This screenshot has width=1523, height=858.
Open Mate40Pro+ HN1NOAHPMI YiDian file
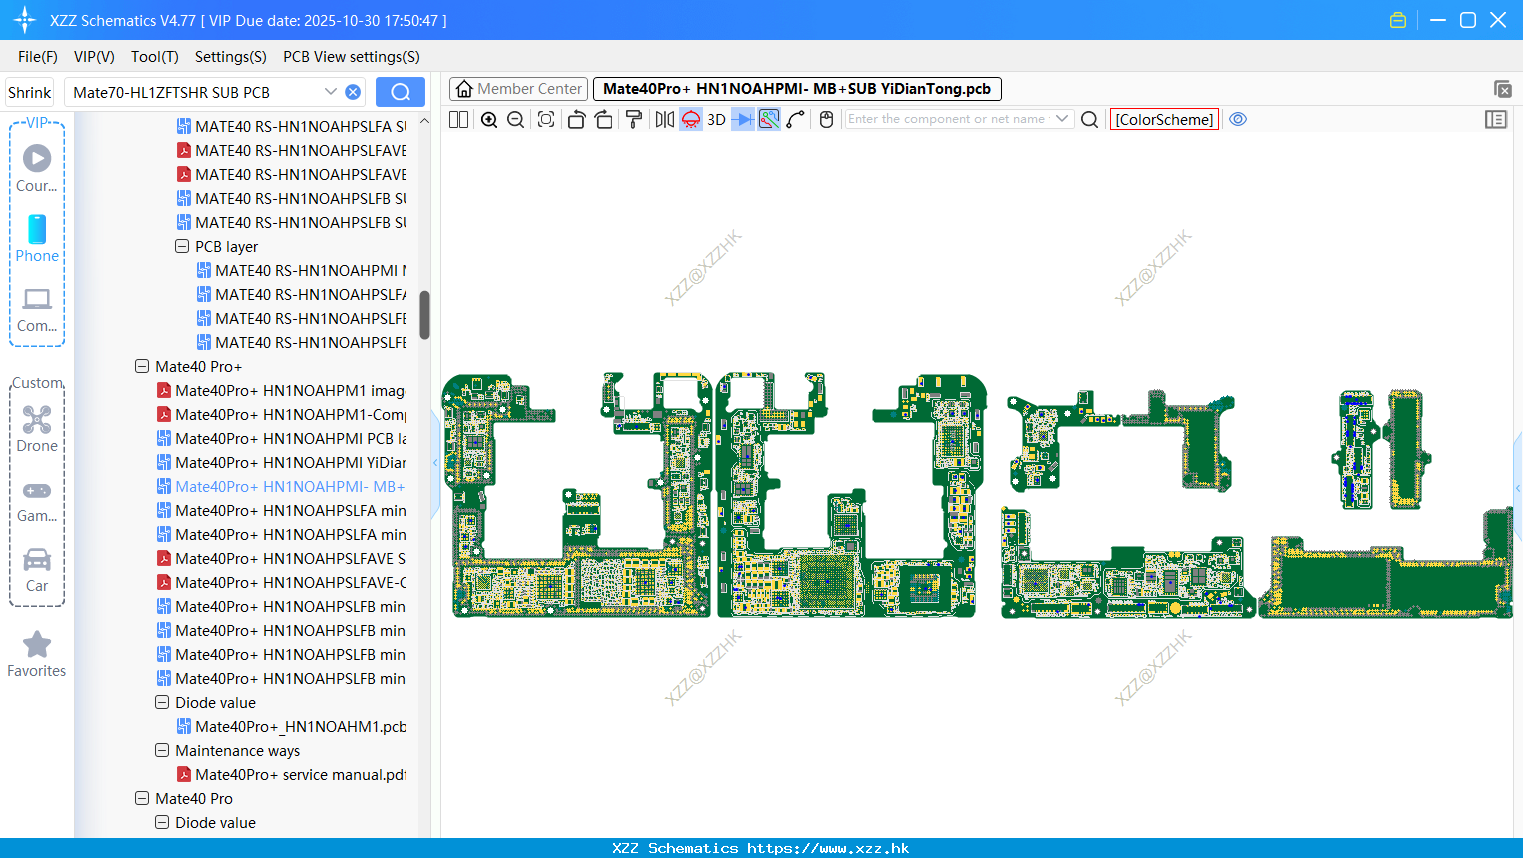(x=282, y=462)
